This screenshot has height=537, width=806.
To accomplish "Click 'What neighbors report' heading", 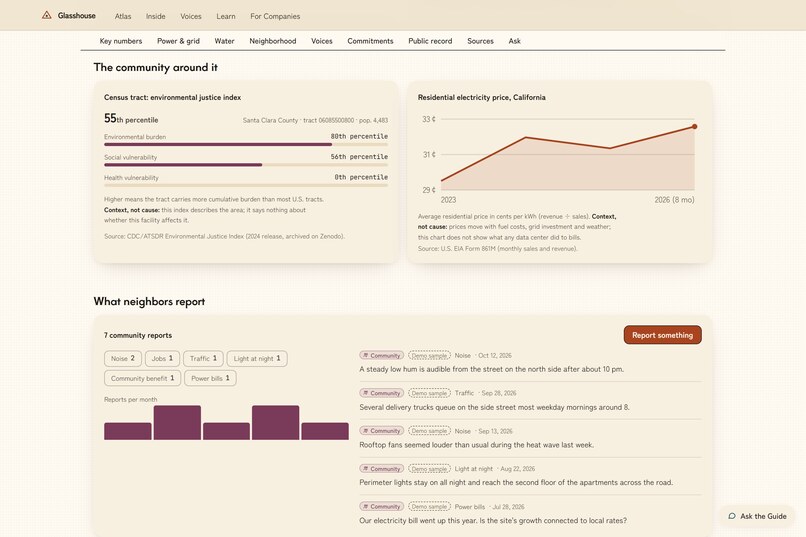I will [x=149, y=302].
